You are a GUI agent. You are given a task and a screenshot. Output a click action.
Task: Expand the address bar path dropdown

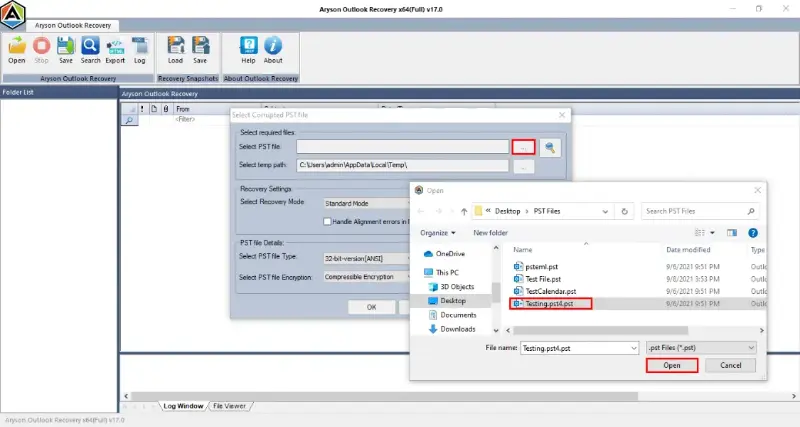pos(605,211)
